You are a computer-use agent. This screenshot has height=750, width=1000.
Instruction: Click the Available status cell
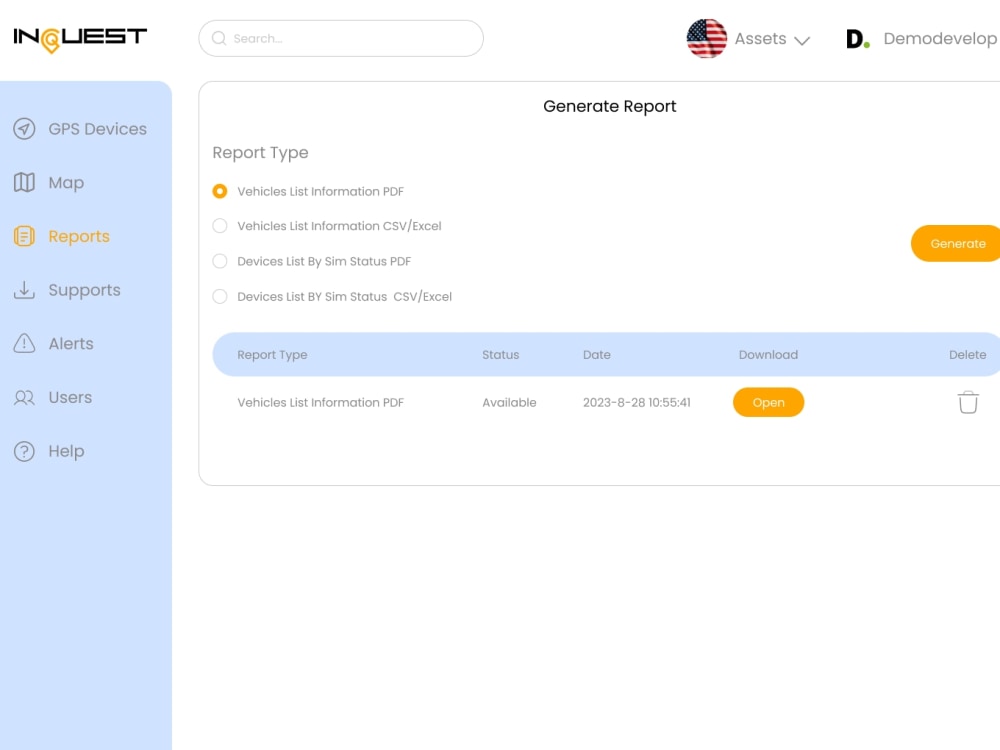click(x=509, y=402)
